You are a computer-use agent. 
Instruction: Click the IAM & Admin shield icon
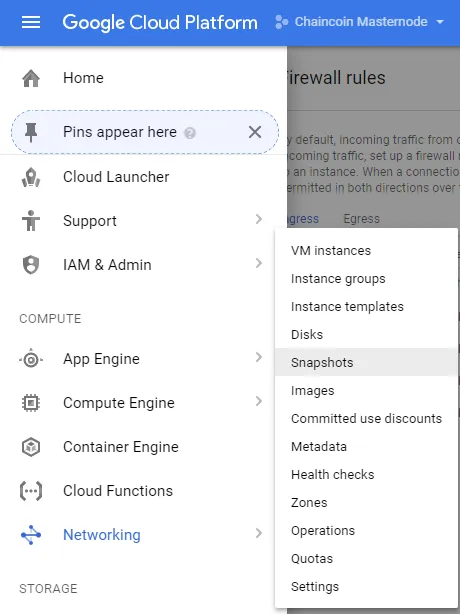pos(31,265)
